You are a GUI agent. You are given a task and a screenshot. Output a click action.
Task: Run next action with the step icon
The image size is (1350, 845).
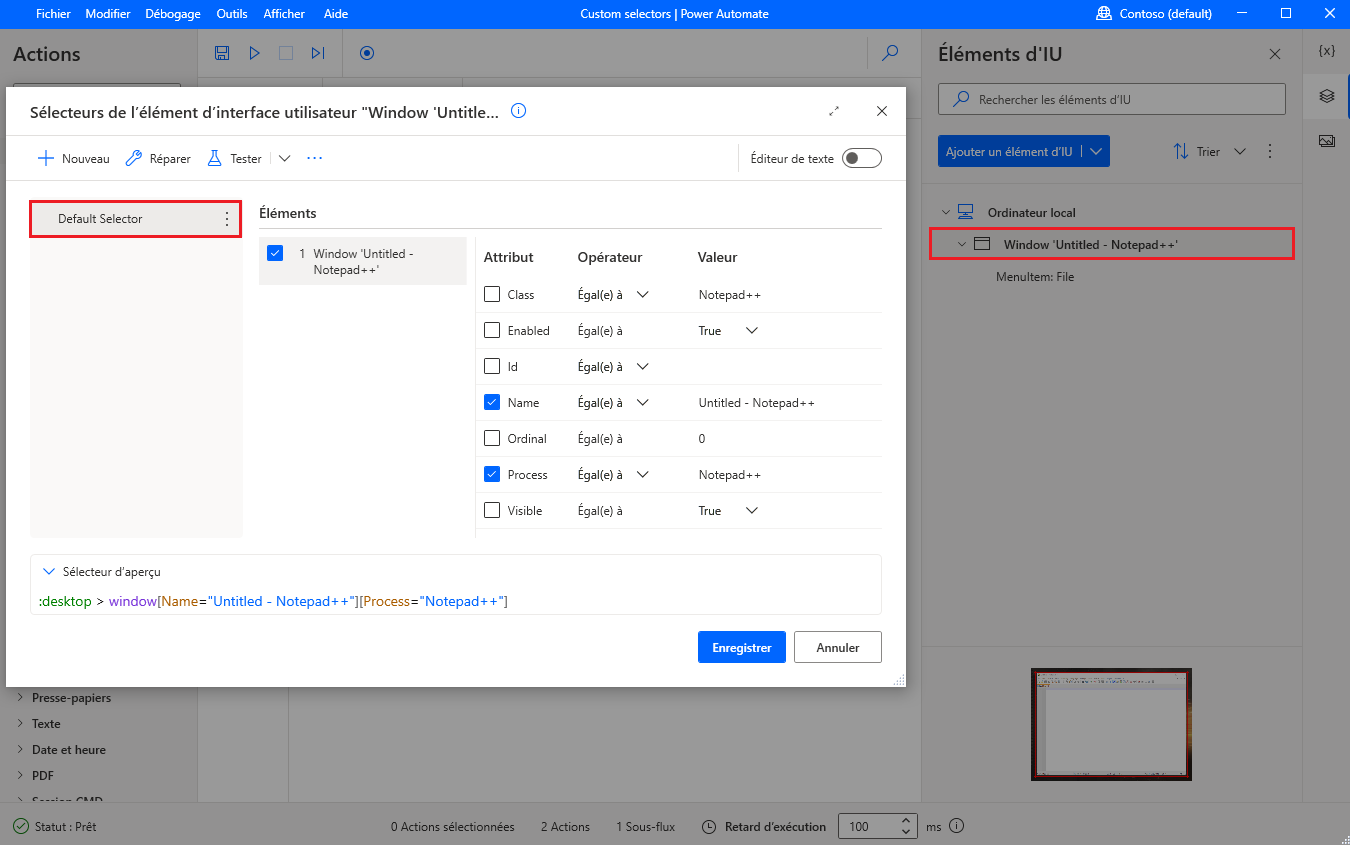pos(318,53)
